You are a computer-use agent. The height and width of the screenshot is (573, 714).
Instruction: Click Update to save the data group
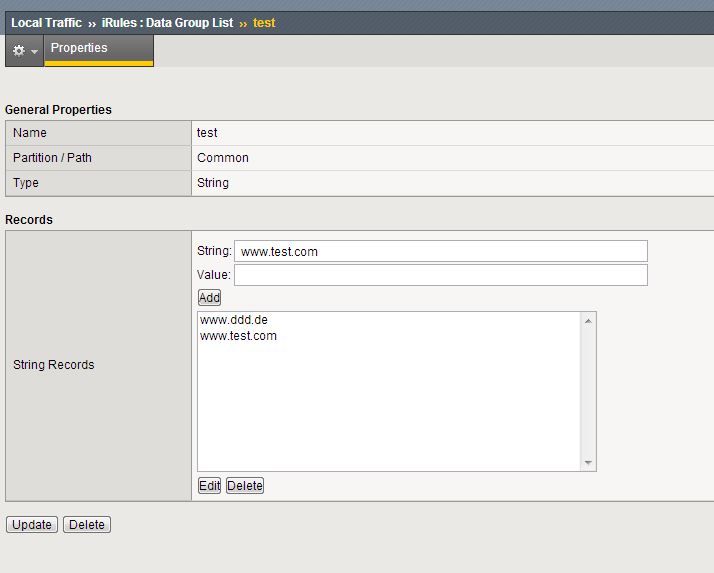pos(32,525)
